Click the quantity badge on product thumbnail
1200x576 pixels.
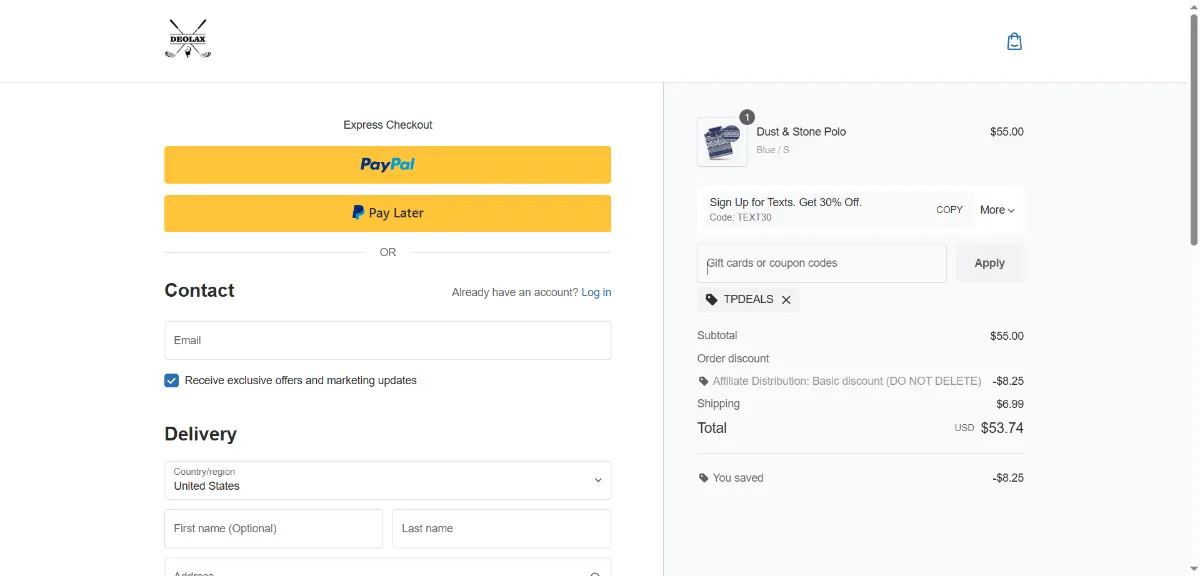(747, 117)
